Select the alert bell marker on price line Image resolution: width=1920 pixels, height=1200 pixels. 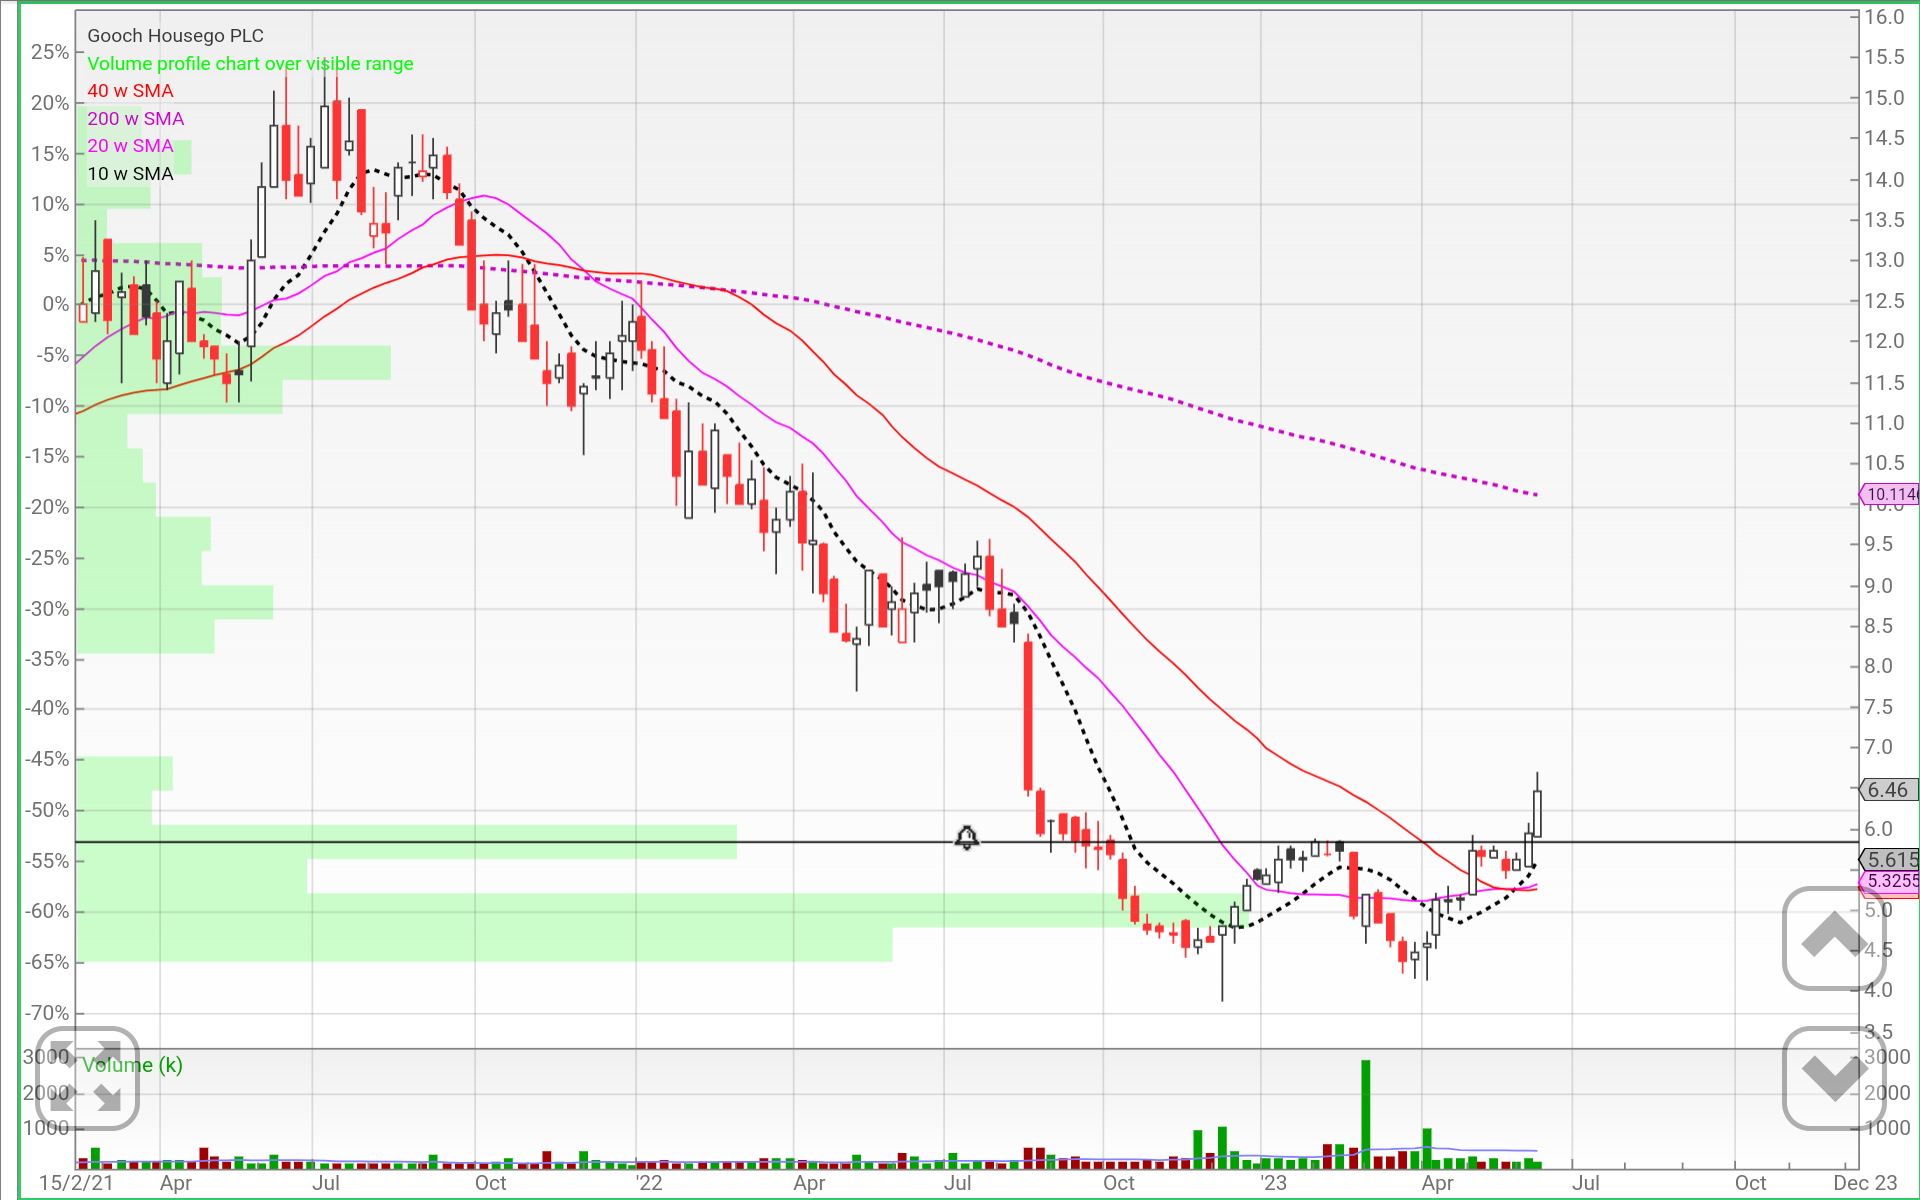click(x=966, y=838)
